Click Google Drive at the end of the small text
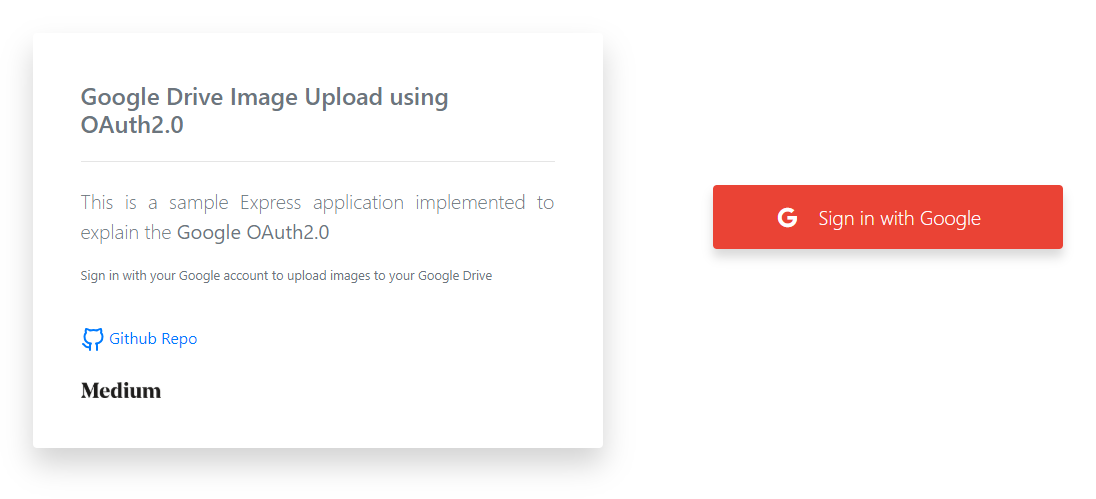The height and width of the screenshot is (499, 1096). click(x=455, y=275)
